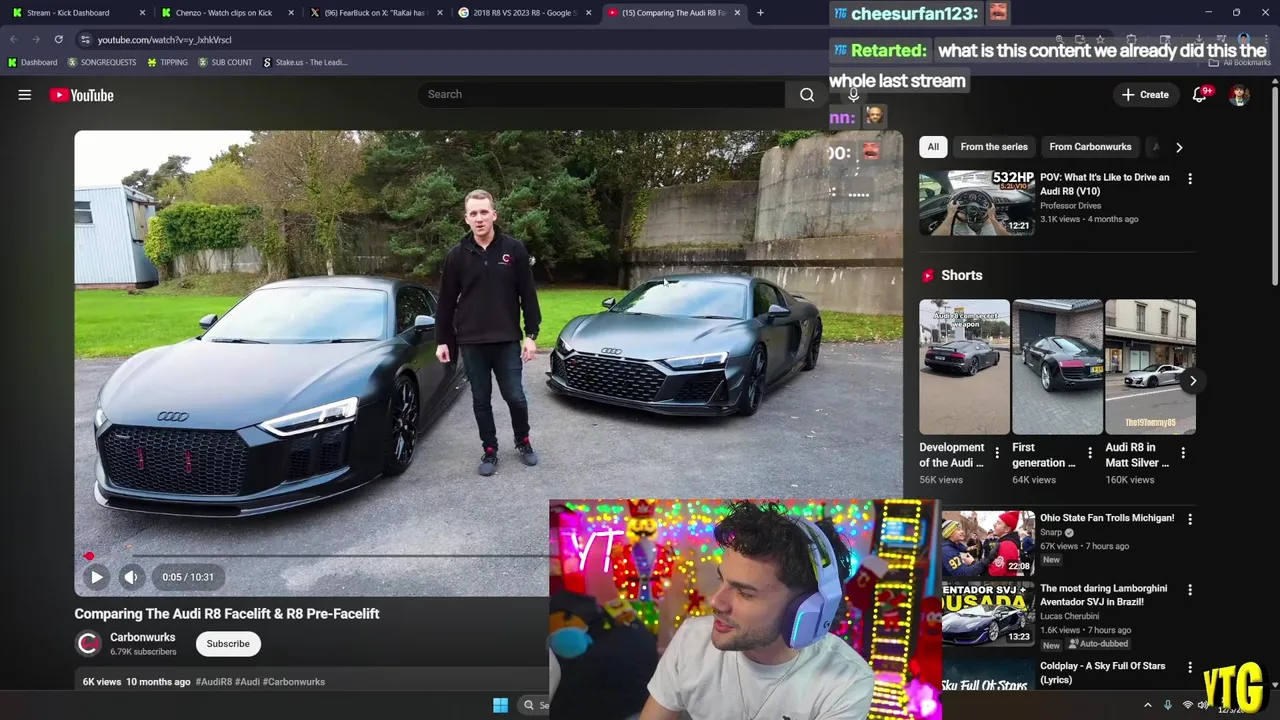Open account avatar menu
This screenshot has width=1280, height=720.
1239,95
